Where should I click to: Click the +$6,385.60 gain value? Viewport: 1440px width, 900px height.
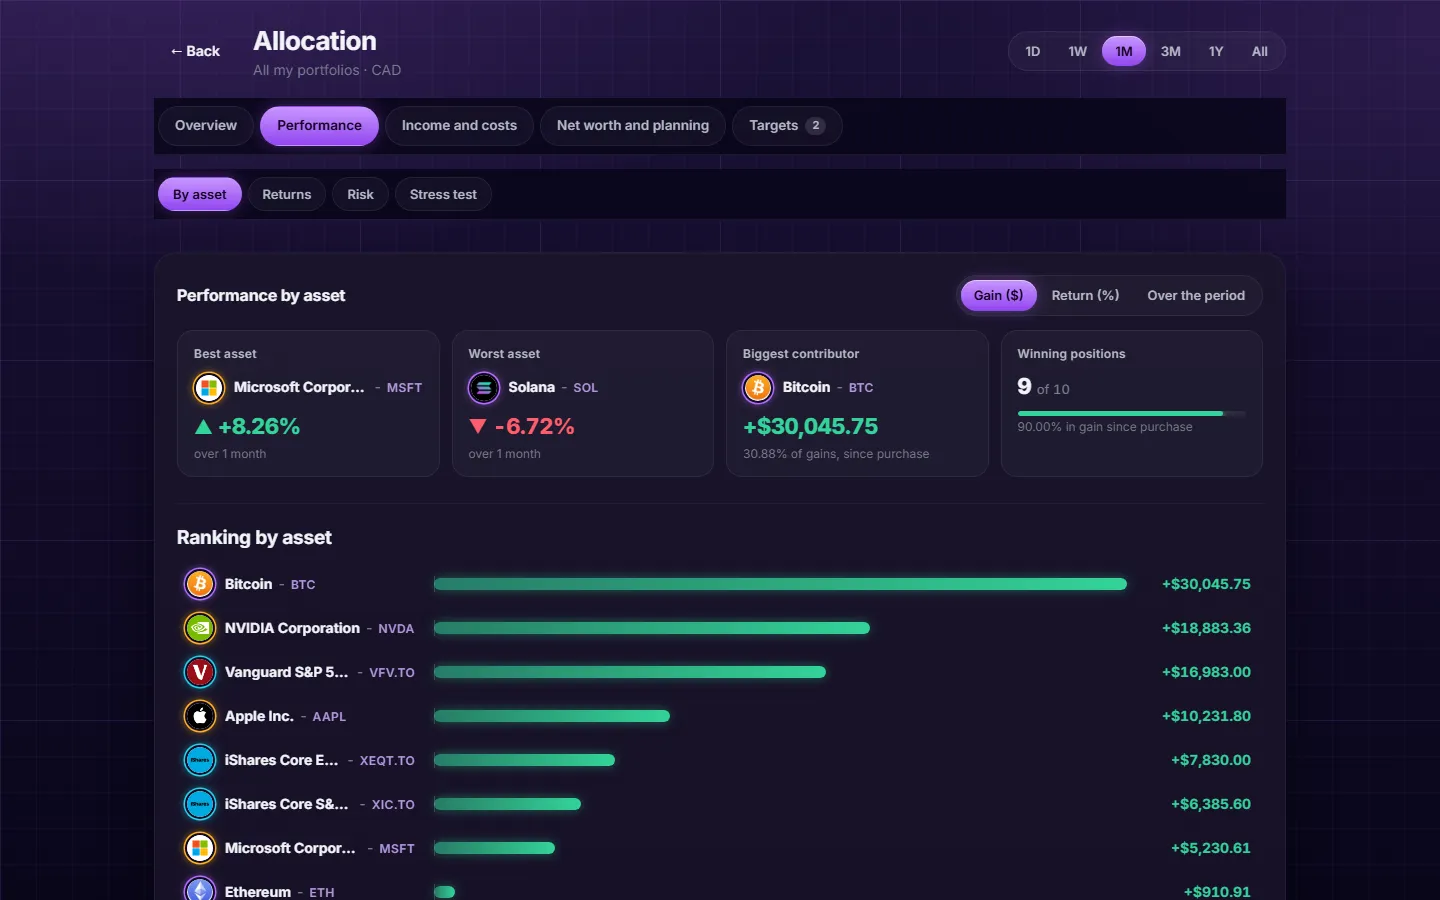pos(1211,804)
